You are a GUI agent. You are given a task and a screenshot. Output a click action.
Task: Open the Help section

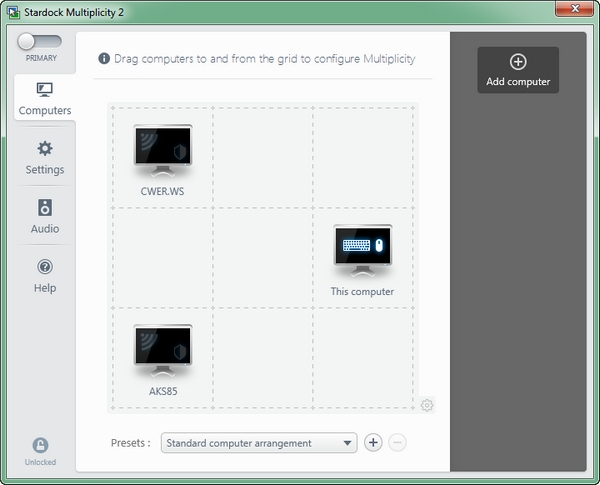pyautogui.click(x=45, y=276)
